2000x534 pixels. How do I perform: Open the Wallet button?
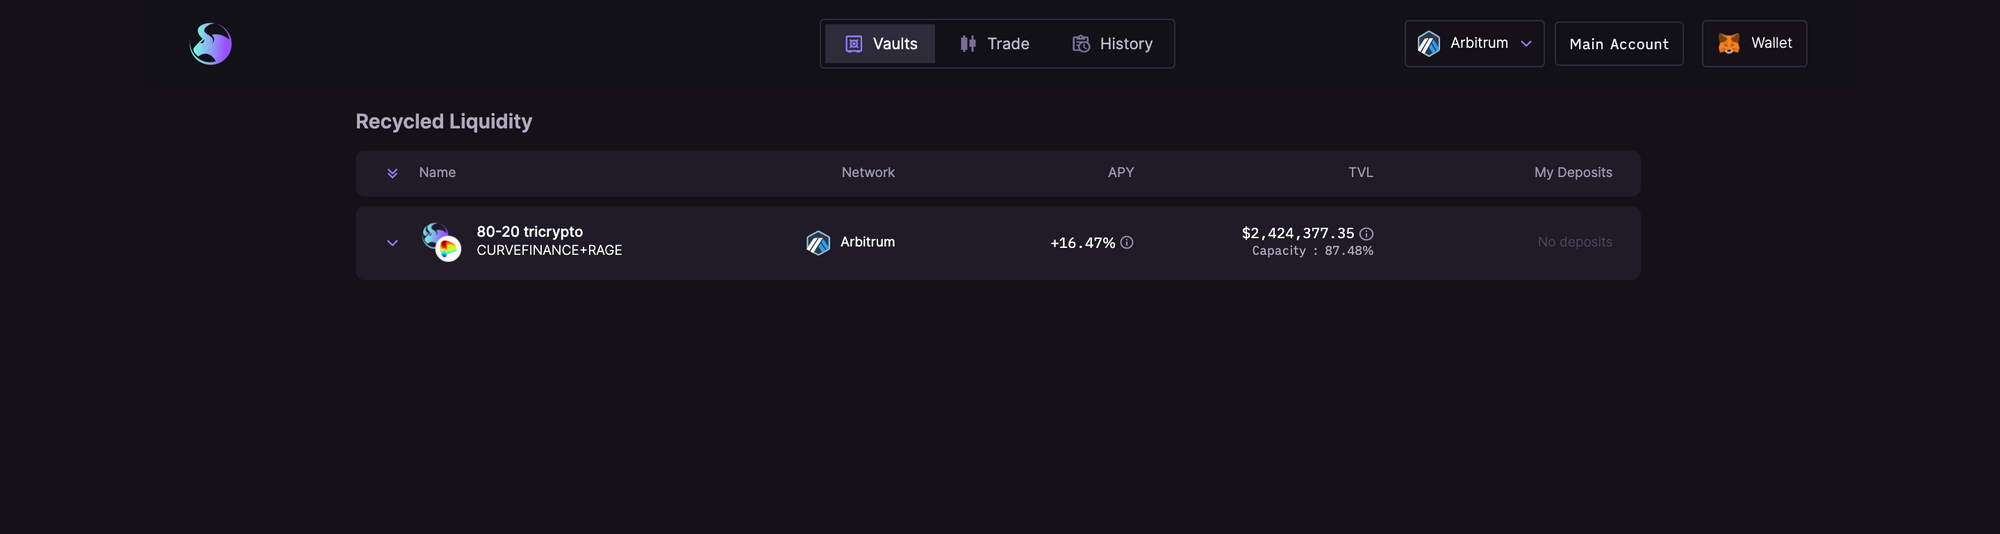1754,44
